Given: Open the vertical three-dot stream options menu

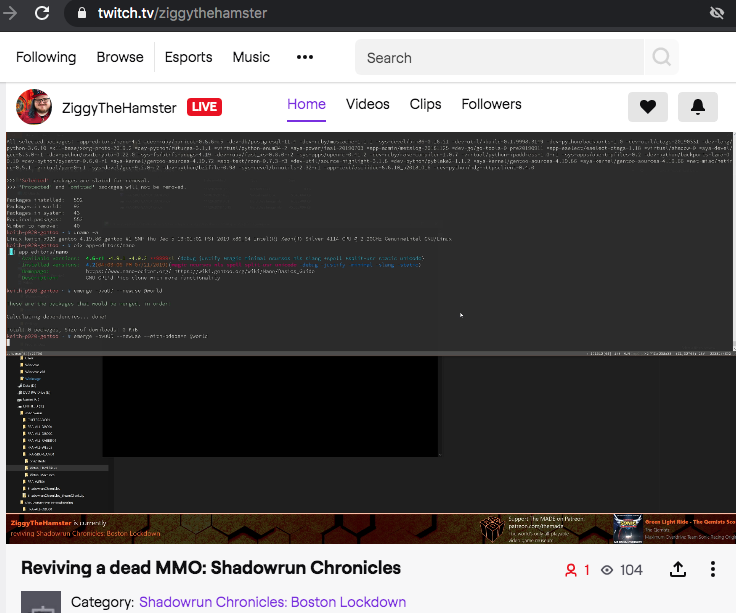Looking at the screenshot, I should [713, 569].
